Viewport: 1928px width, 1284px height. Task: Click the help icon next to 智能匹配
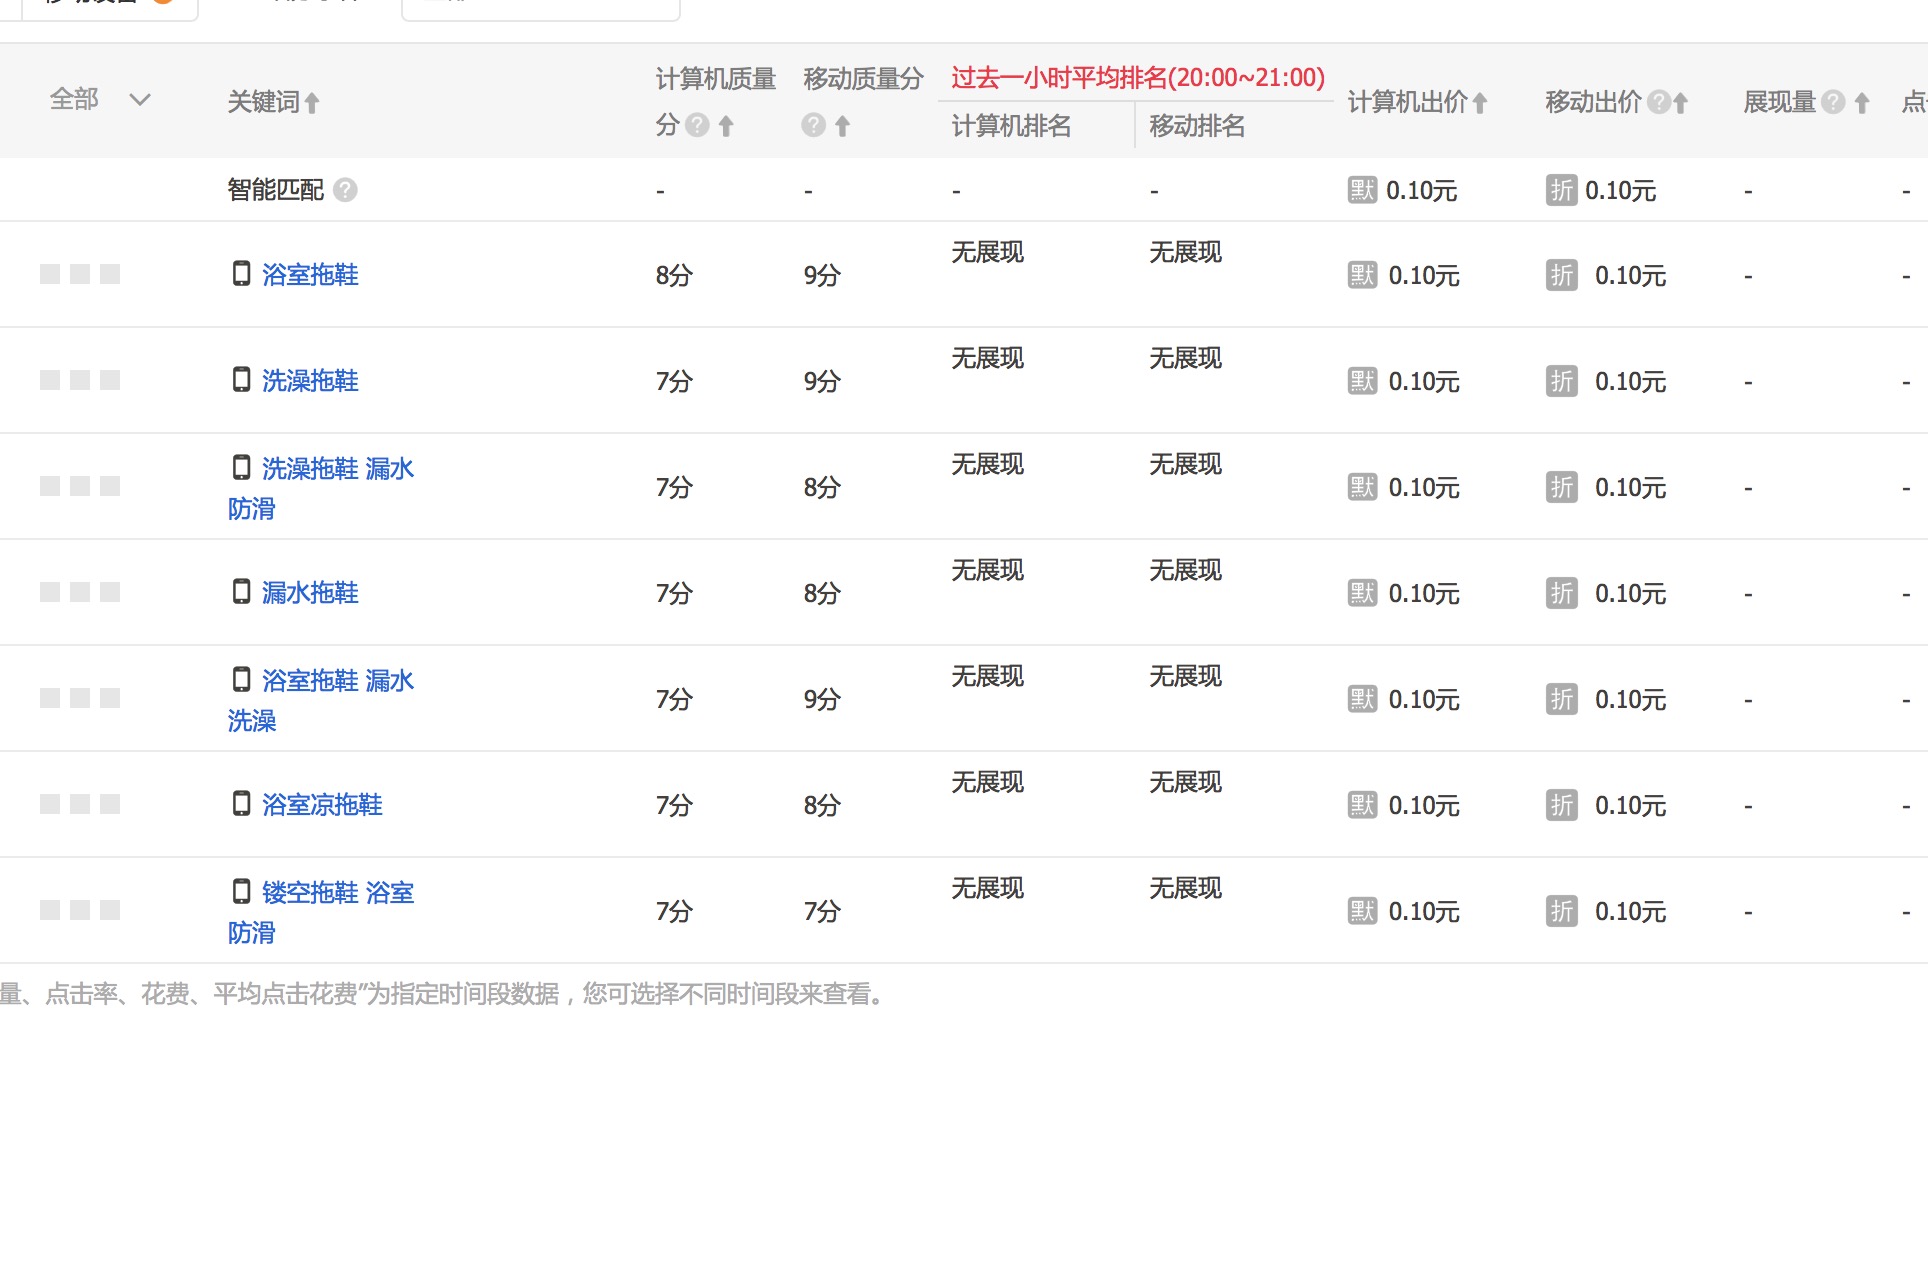345,190
